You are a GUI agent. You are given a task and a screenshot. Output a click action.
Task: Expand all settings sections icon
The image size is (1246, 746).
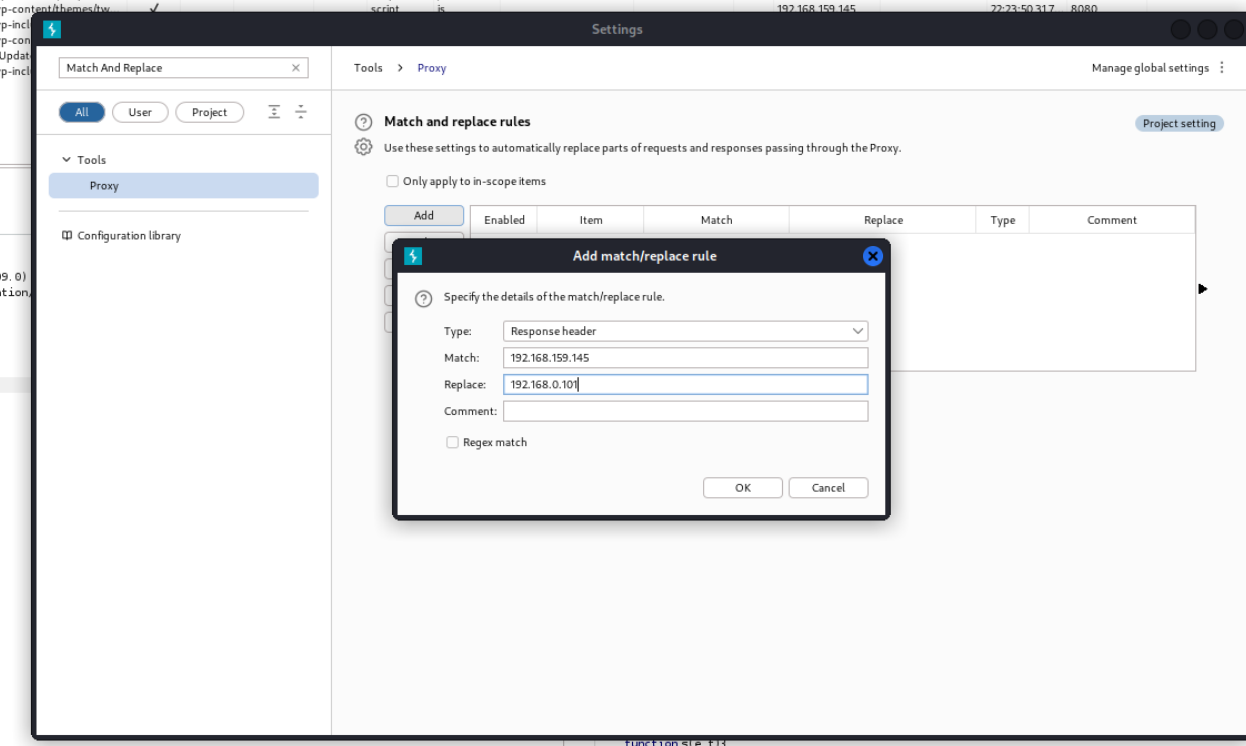[x=274, y=112]
